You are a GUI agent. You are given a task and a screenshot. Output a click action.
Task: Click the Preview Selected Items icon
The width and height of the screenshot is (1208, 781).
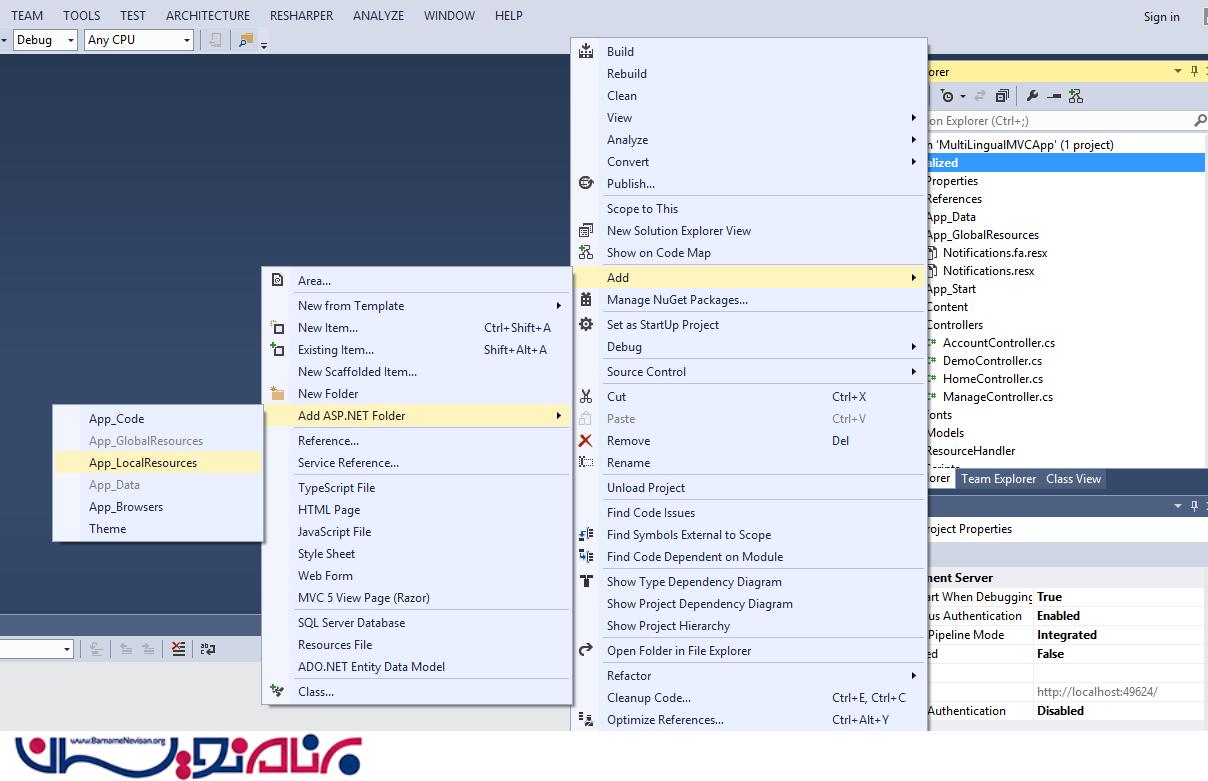[x=1053, y=96]
